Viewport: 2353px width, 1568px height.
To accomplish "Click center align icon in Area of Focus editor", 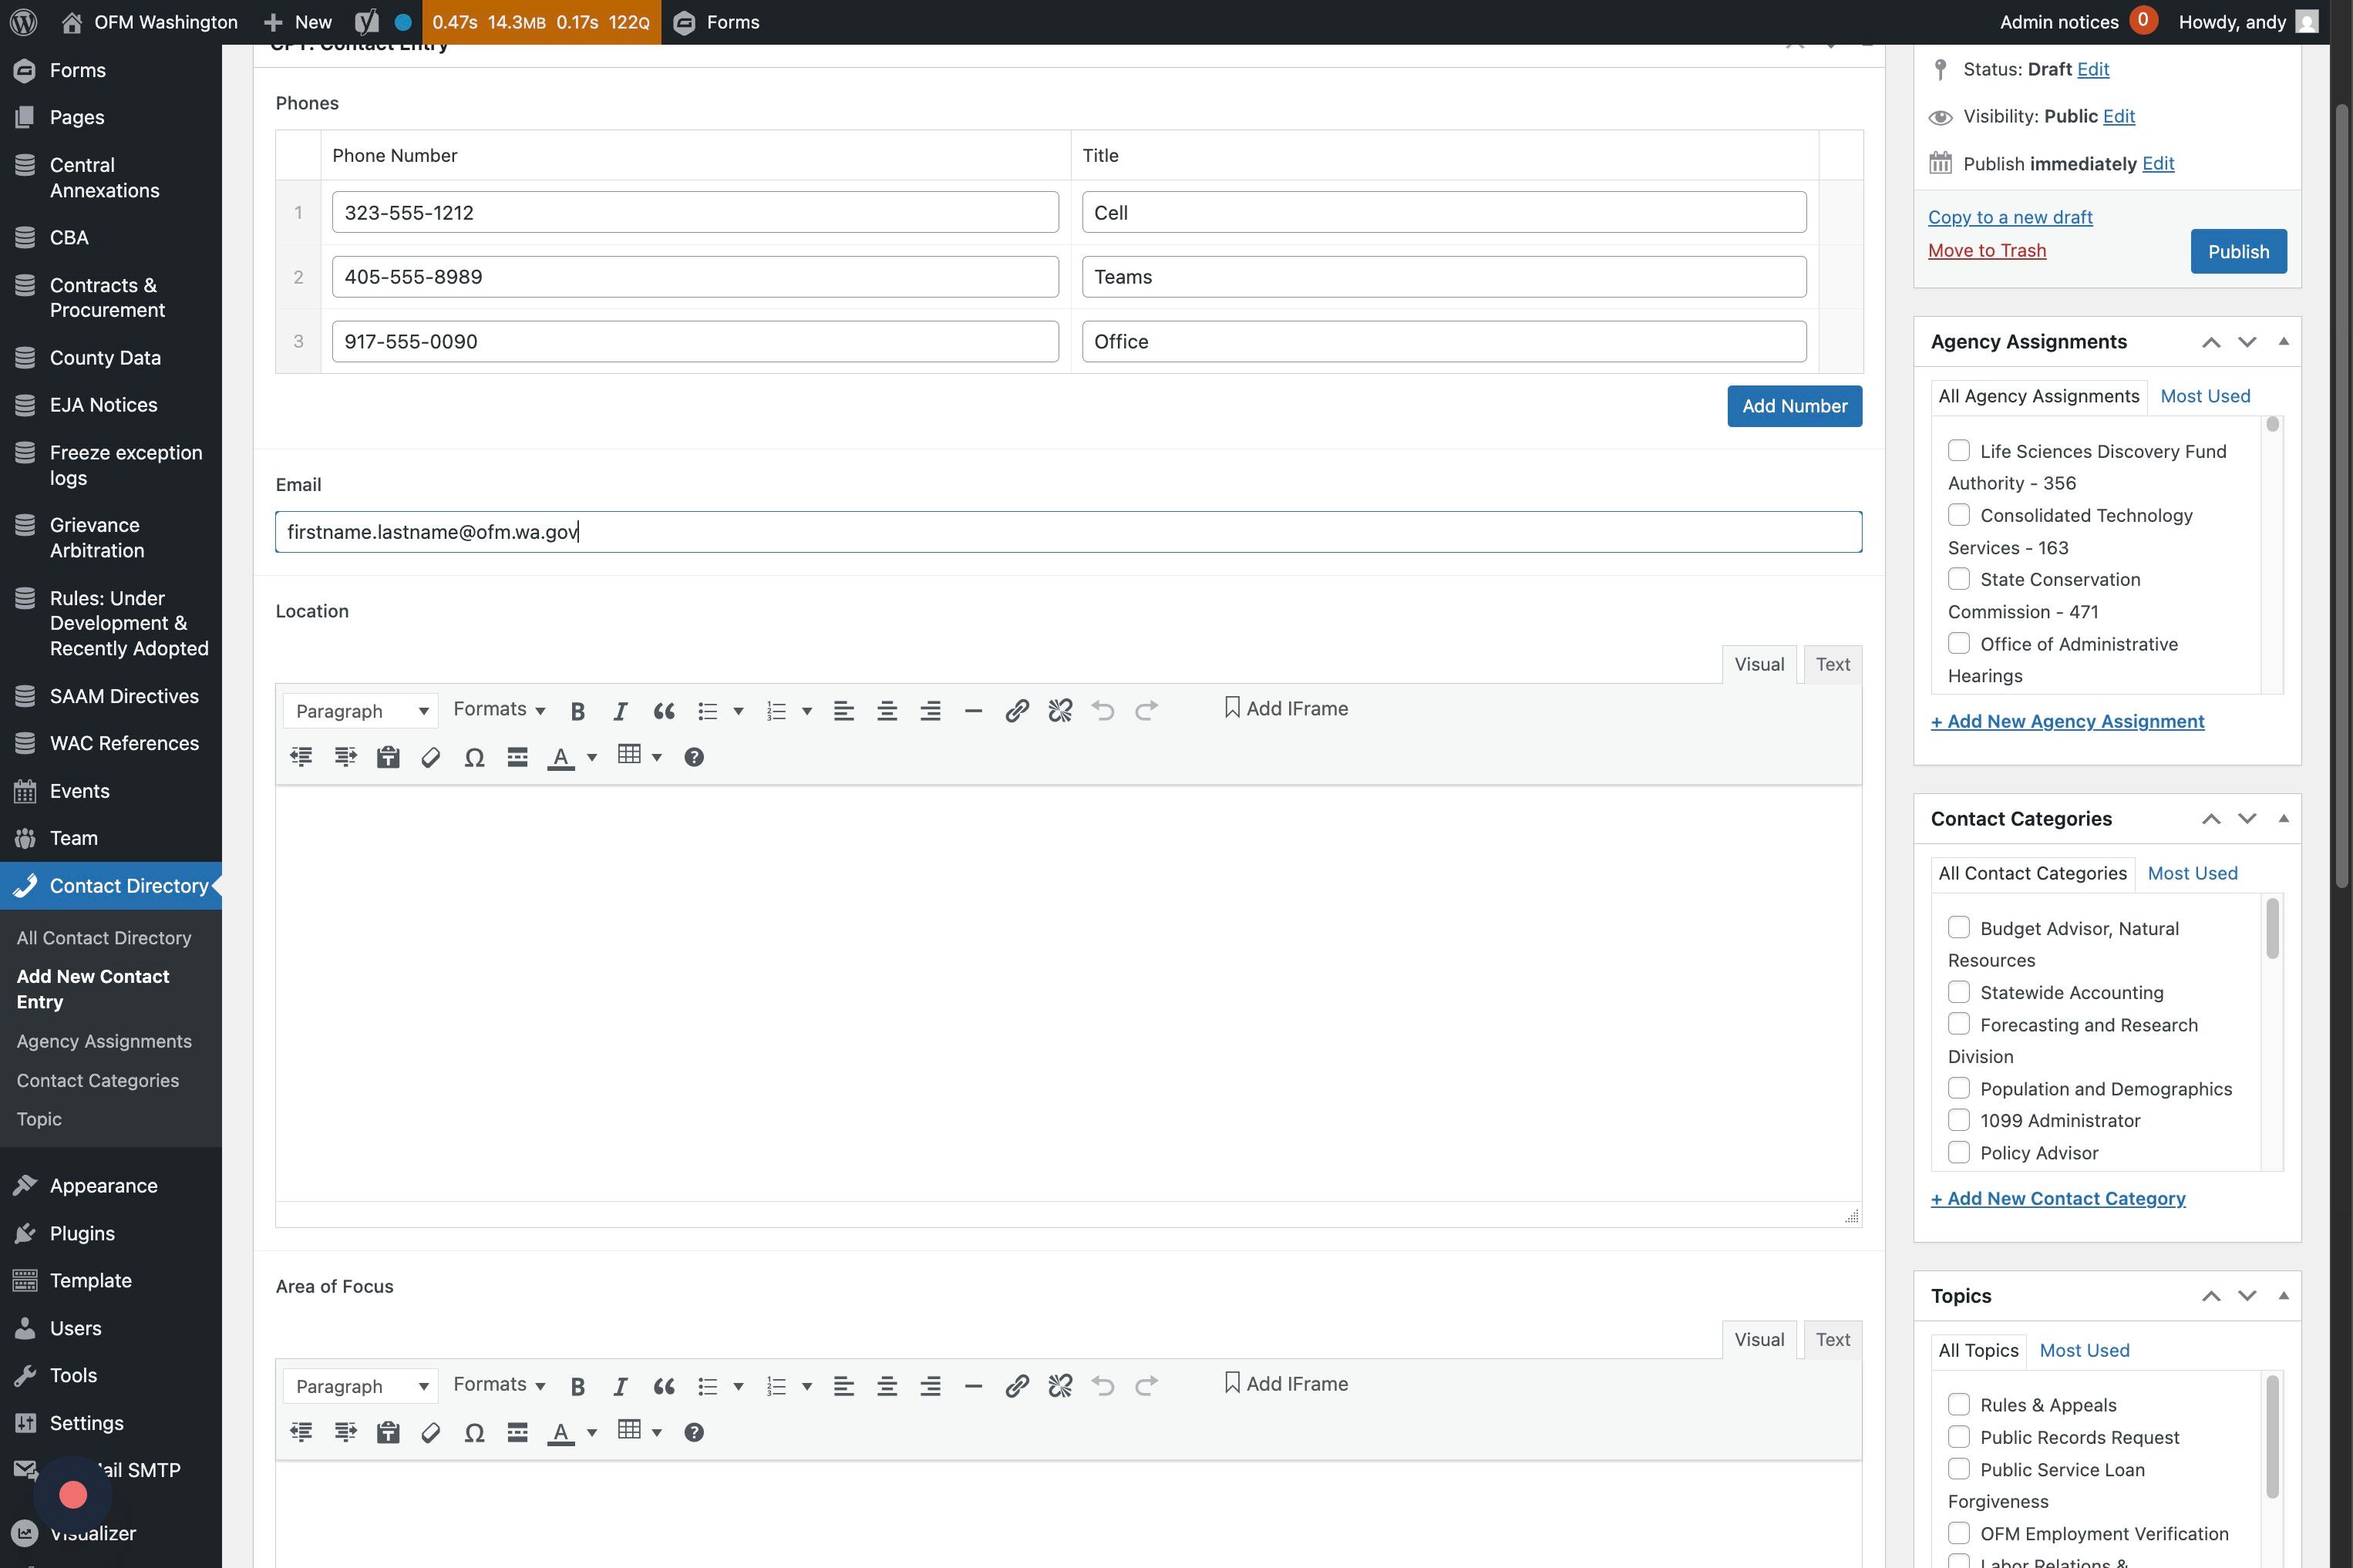I will tap(886, 1386).
